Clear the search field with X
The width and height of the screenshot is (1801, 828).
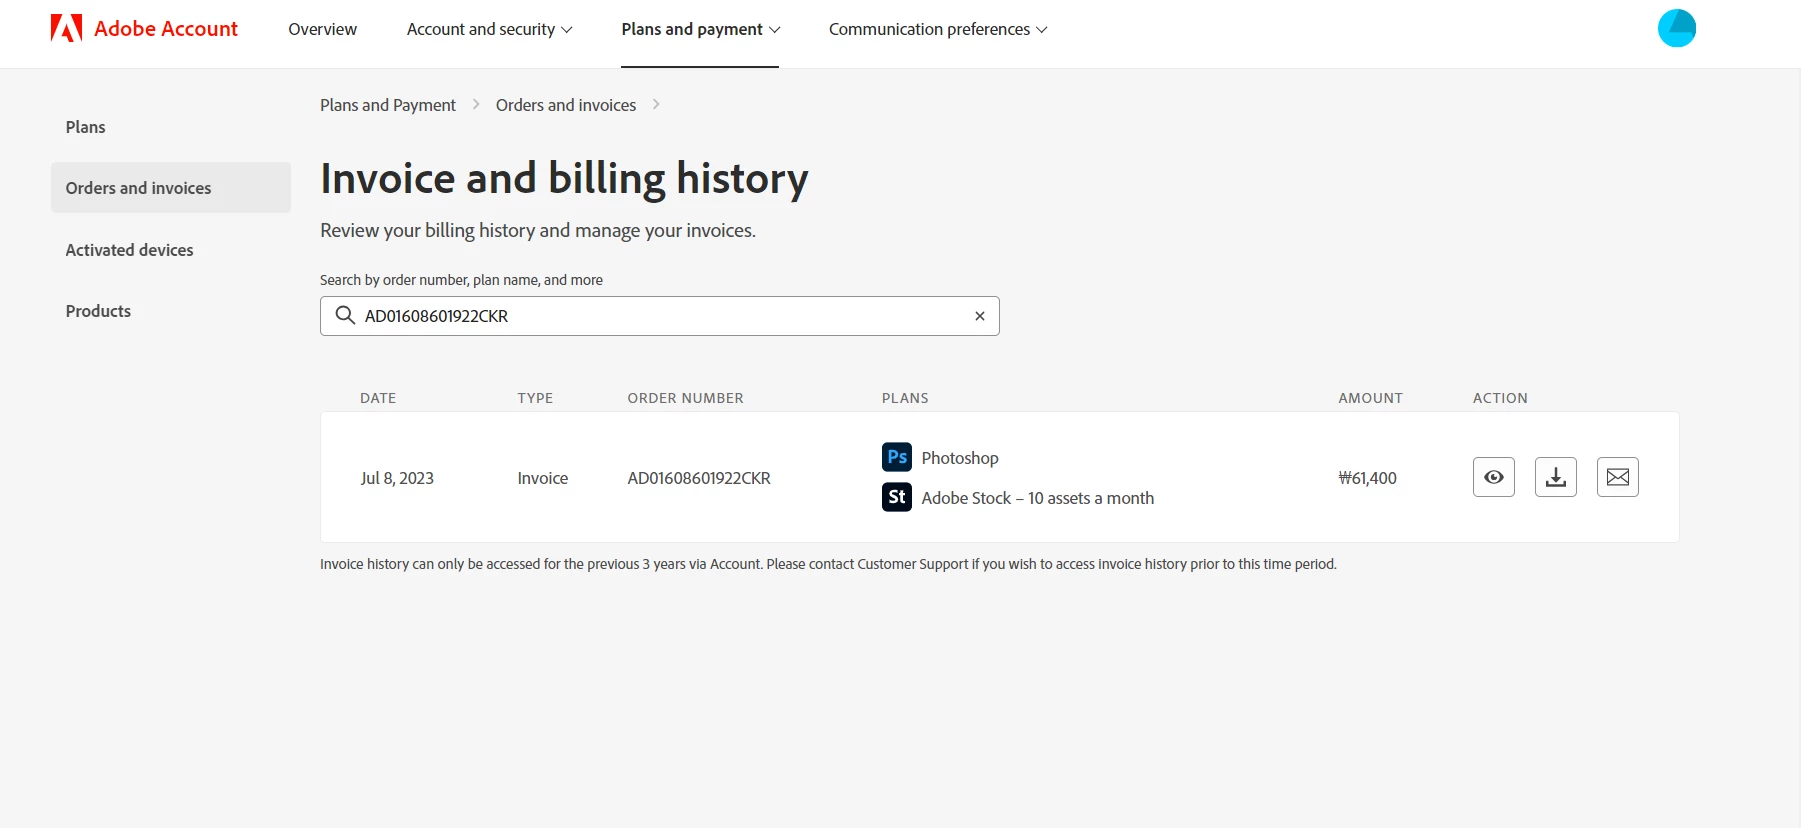tap(980, 316)
